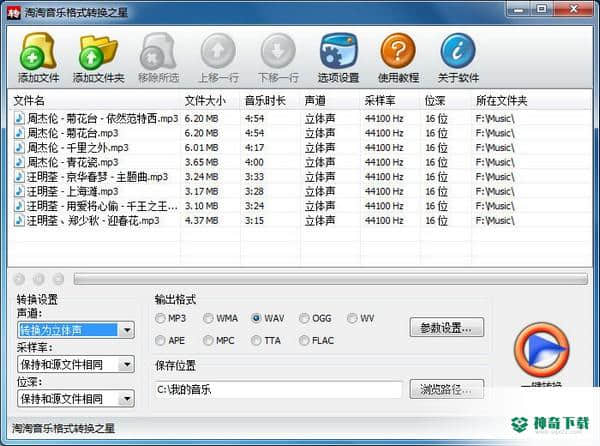This screenshot has width=600, height=446.
Task: Click the app icon in title bar
Action: pyautogui.click(x=13, y=13)
